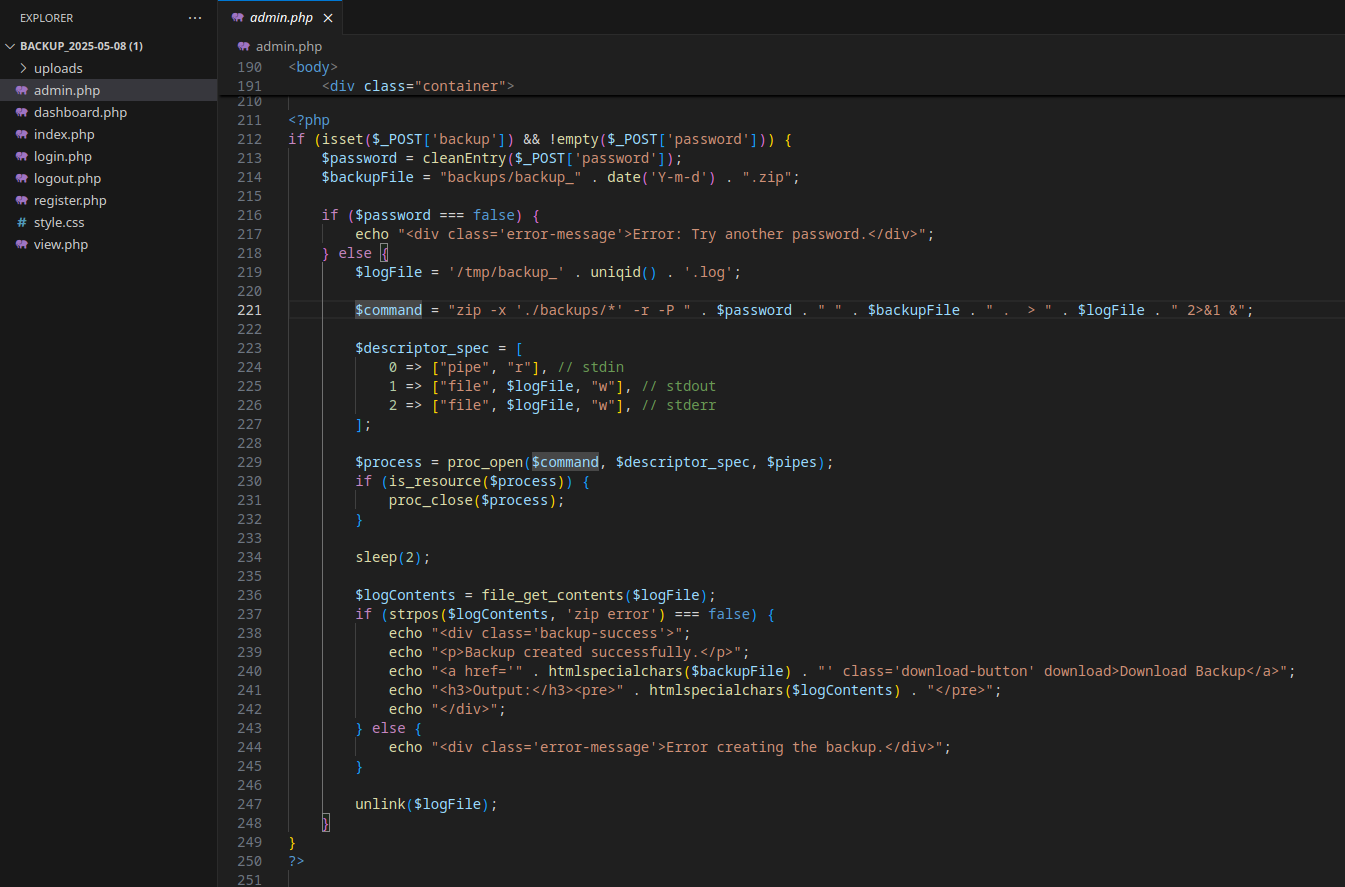The image size is (1345, 887).
Task: Click the PHP icon beside dashboard.php
Action: (x=22, y=112)
